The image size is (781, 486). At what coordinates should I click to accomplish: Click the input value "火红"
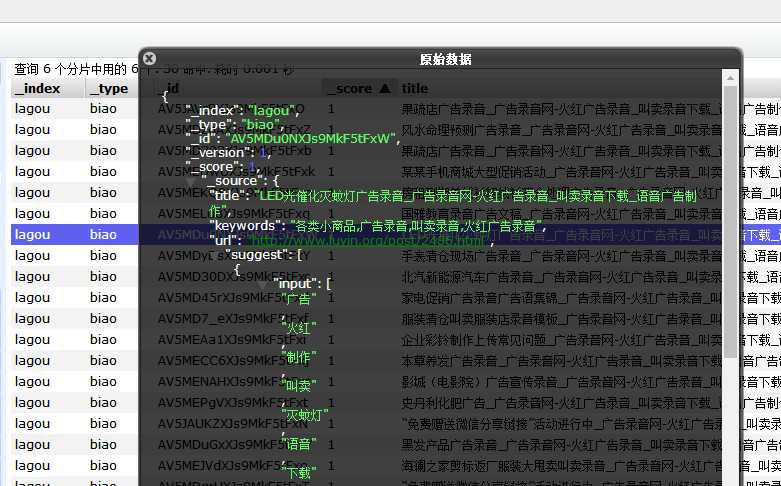pyautogui.click(x=299, y=328)
